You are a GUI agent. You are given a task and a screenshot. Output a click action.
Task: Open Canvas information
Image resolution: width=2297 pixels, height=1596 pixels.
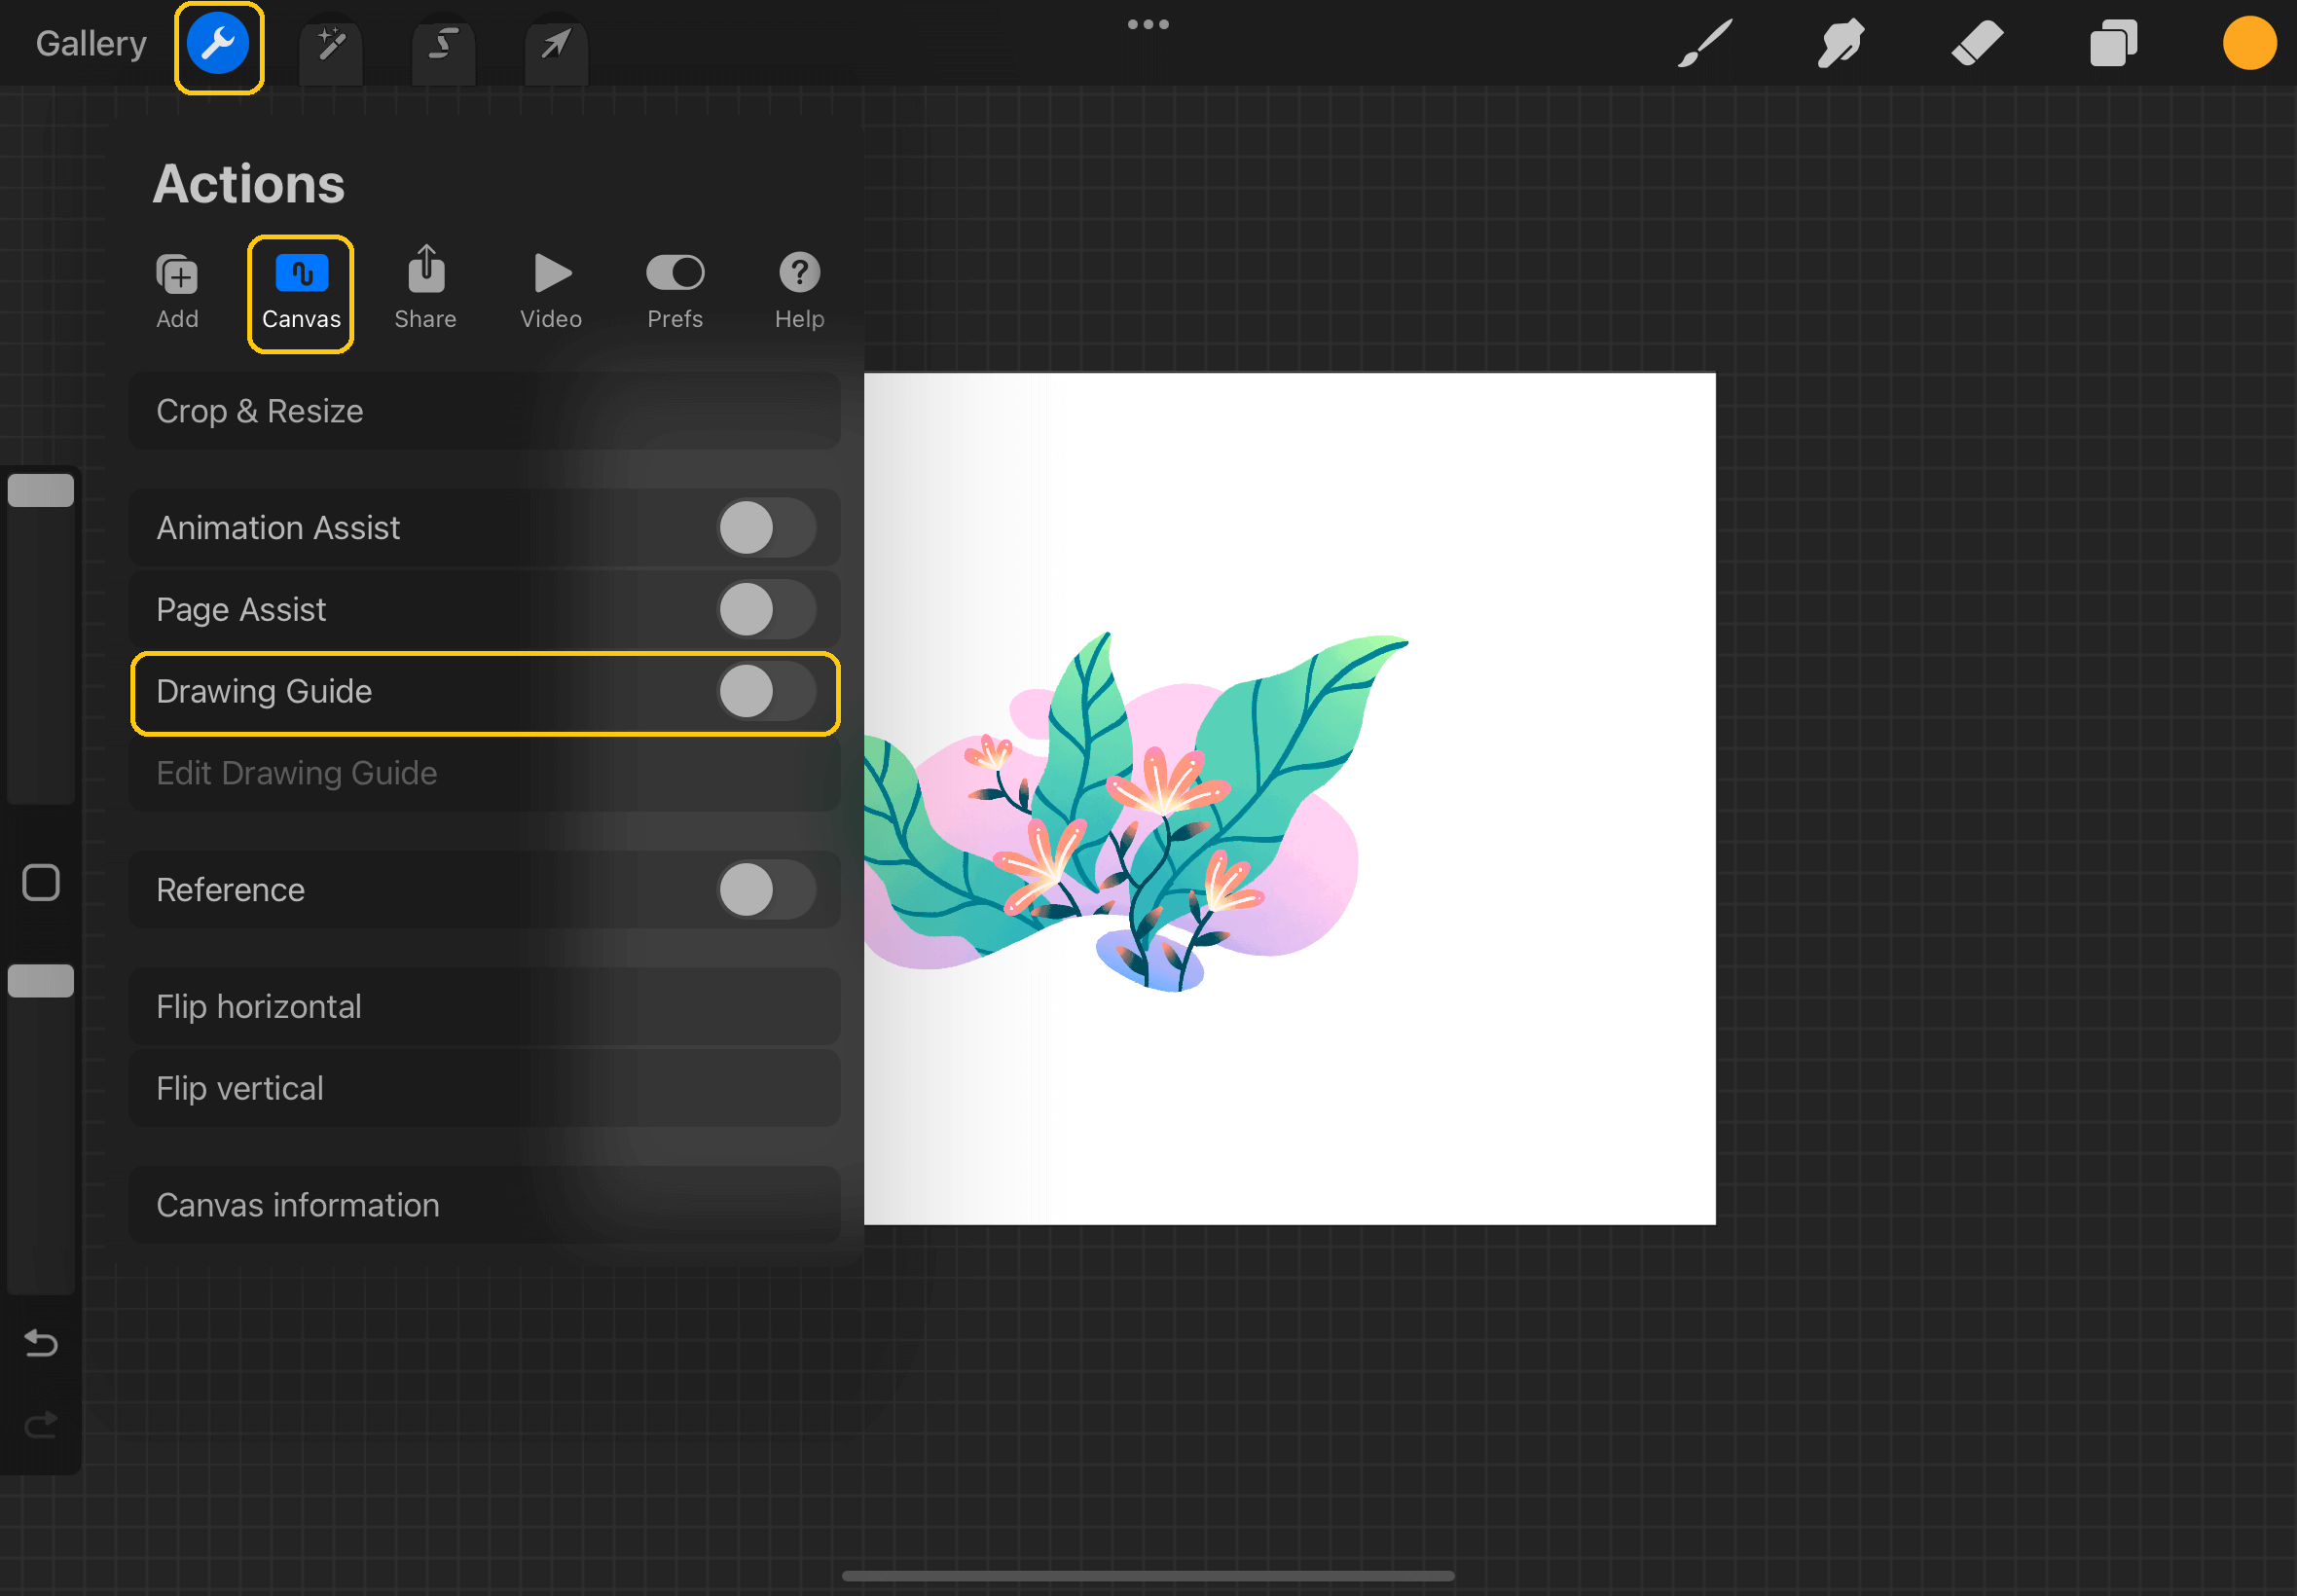[x=484, y=1205]
